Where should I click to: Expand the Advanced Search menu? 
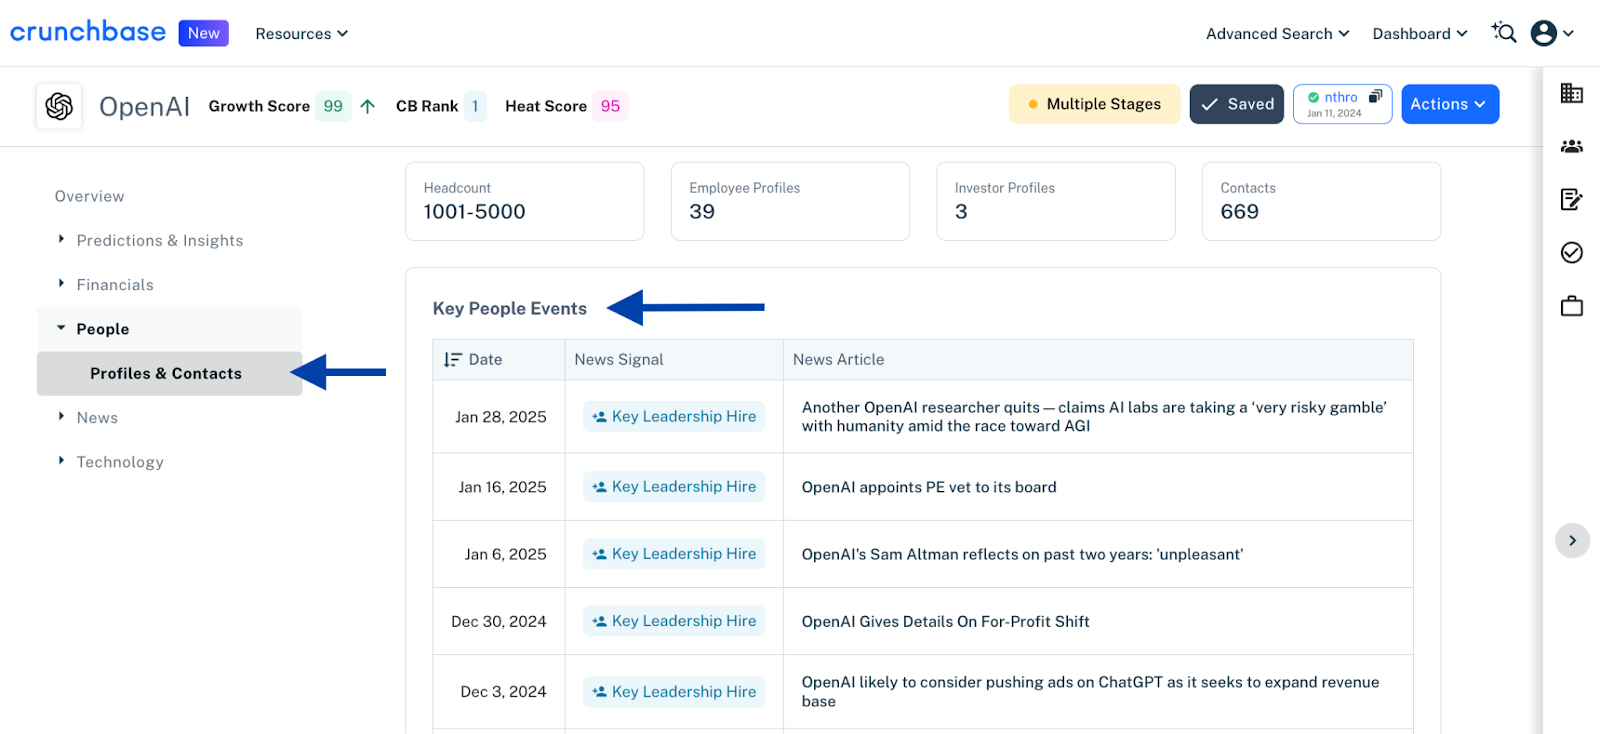[1278, 33]
